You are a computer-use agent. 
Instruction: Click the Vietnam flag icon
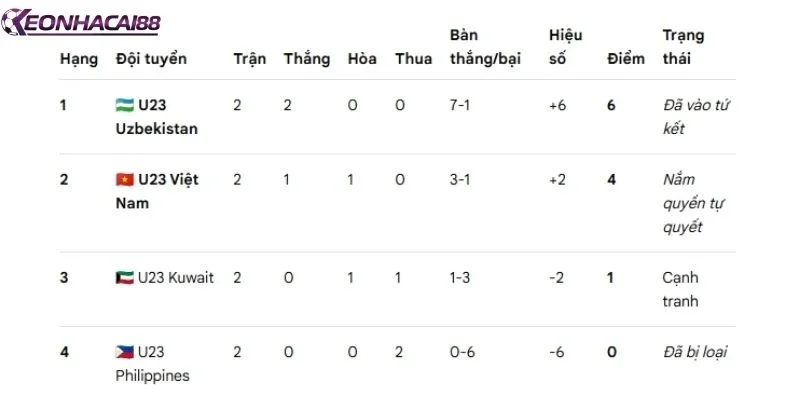(124, 180)
